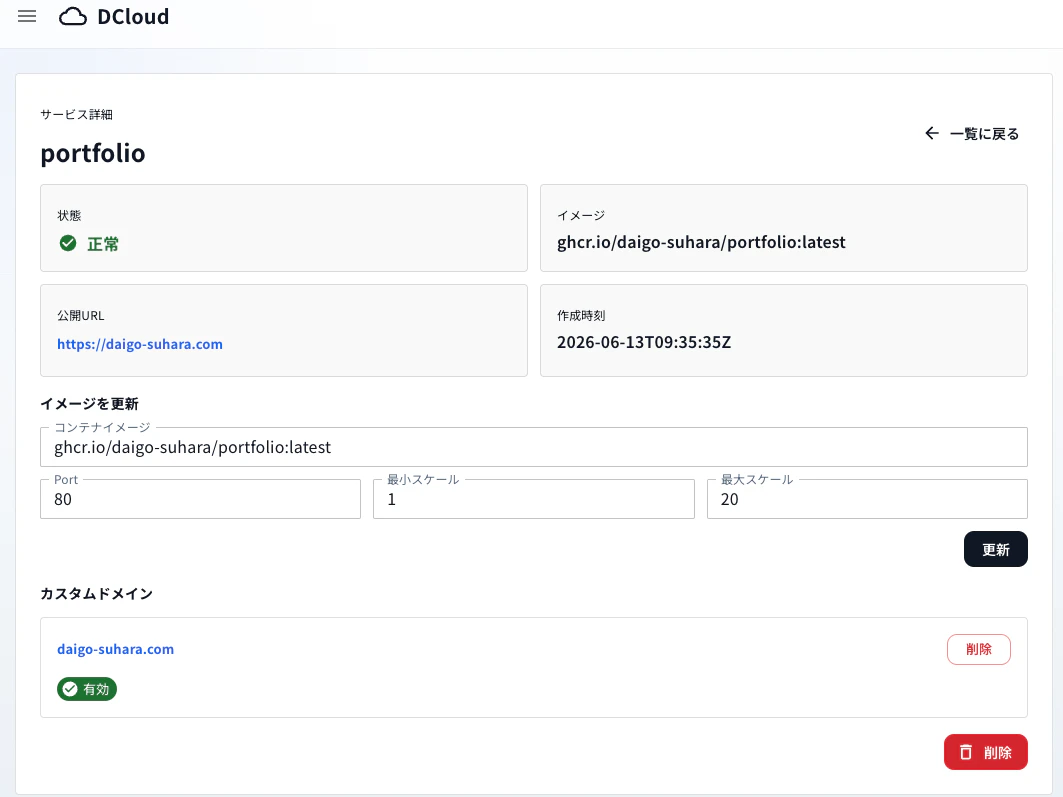
Task: Click the checkmark icon in 有効 badge
Action: tap(70, 689)
